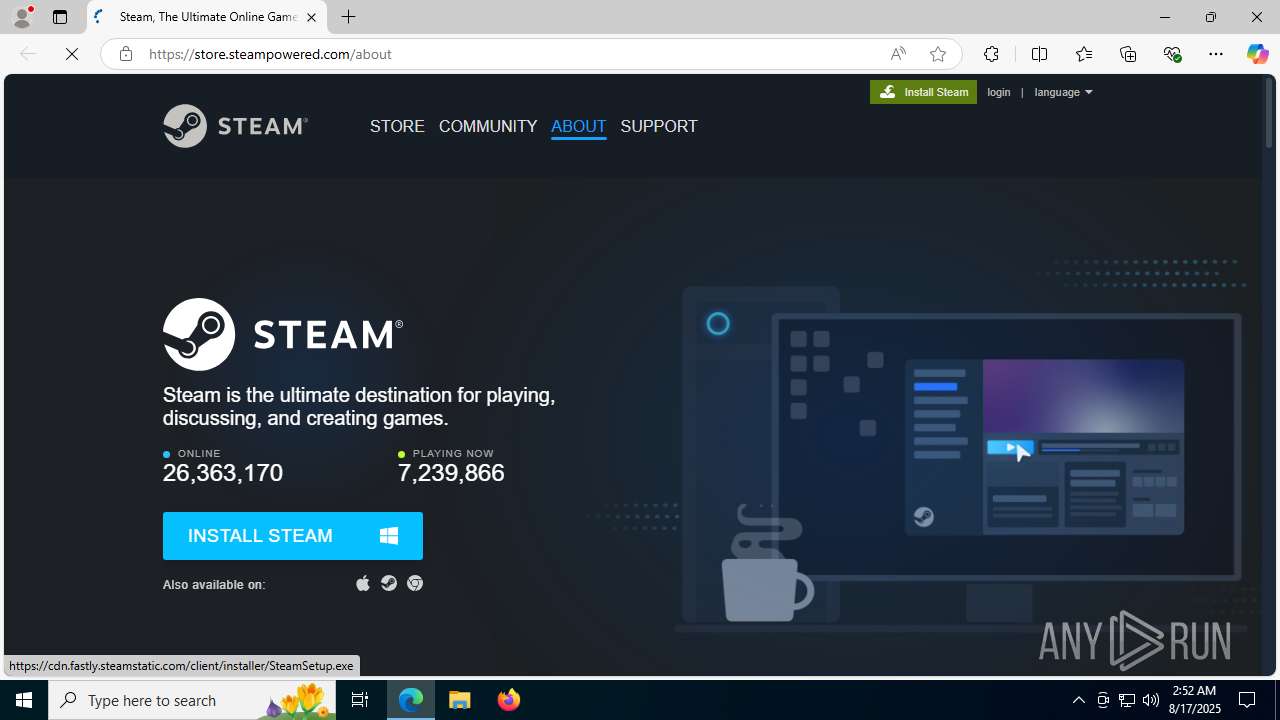Open the COMMUNITY menu
1280x720 pixels.
point(488,126)
